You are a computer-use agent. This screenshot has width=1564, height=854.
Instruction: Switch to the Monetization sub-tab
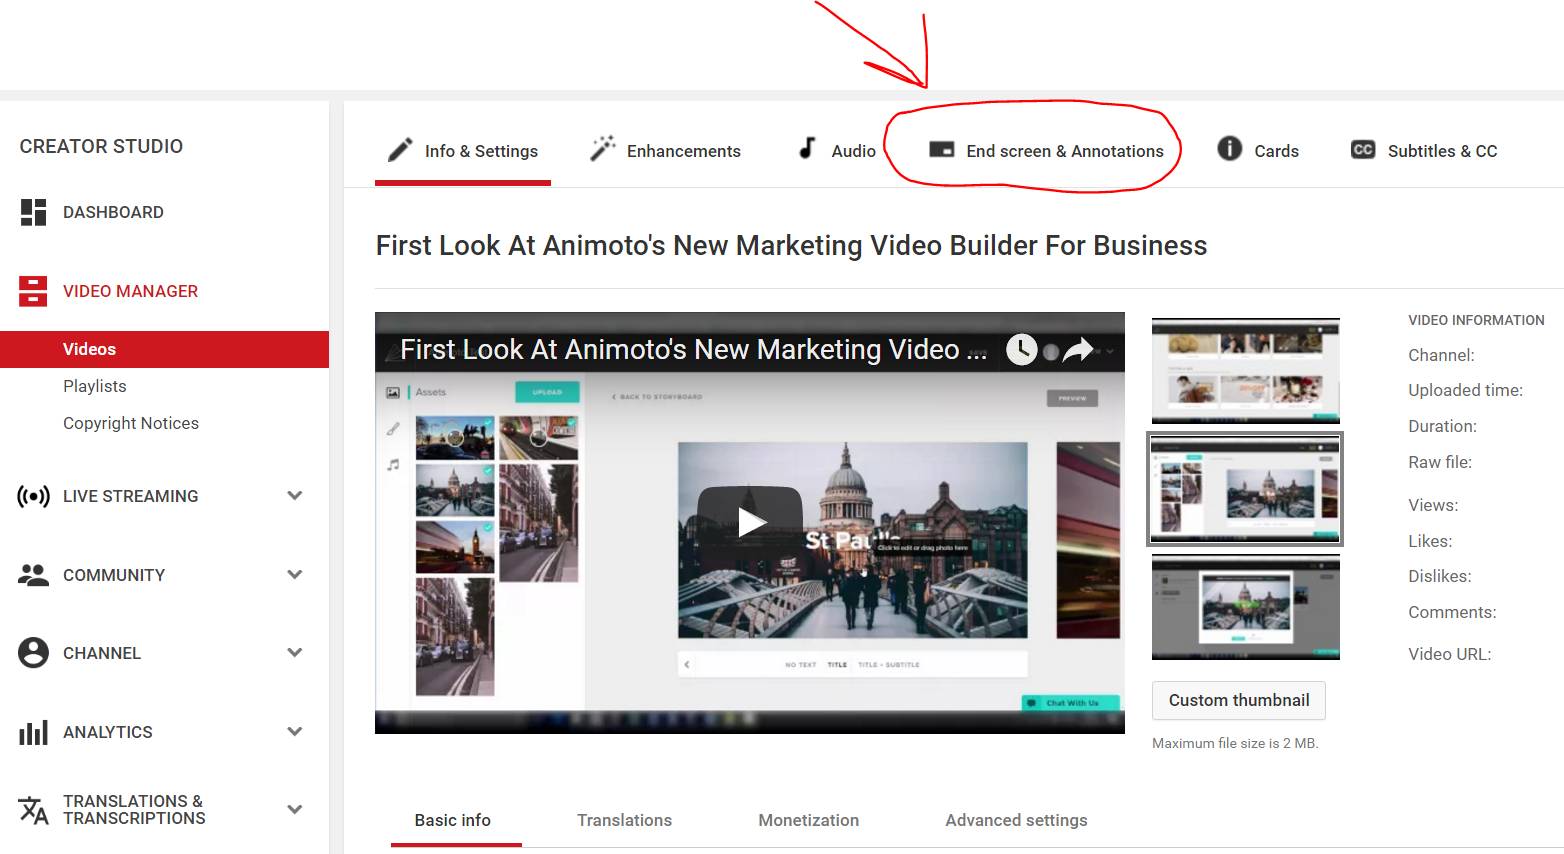[x=808, y=820]
